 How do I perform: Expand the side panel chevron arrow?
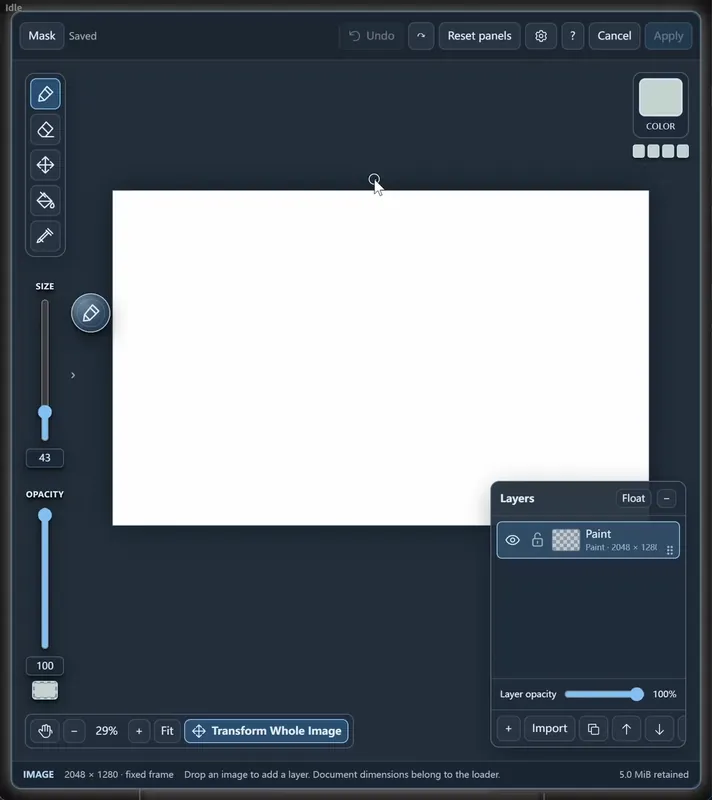[73, 375]
